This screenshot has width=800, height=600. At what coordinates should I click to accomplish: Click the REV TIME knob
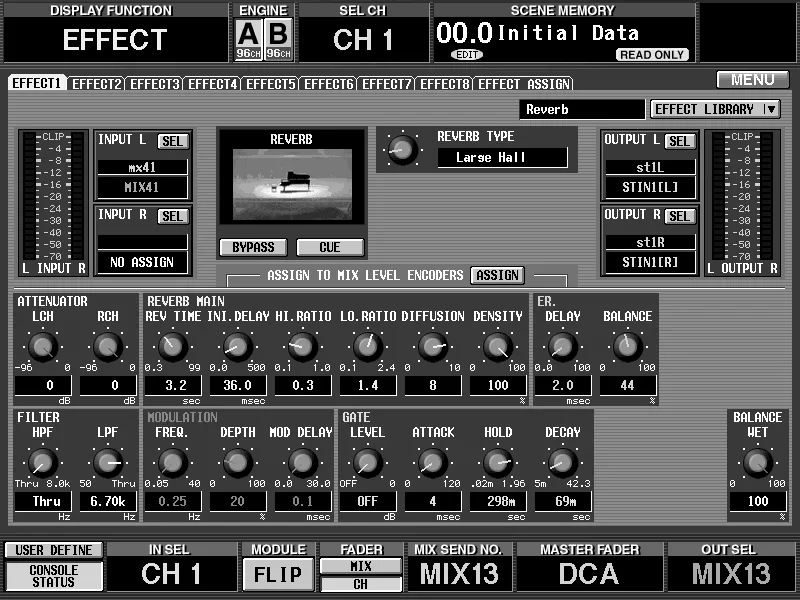click(172, 346)
